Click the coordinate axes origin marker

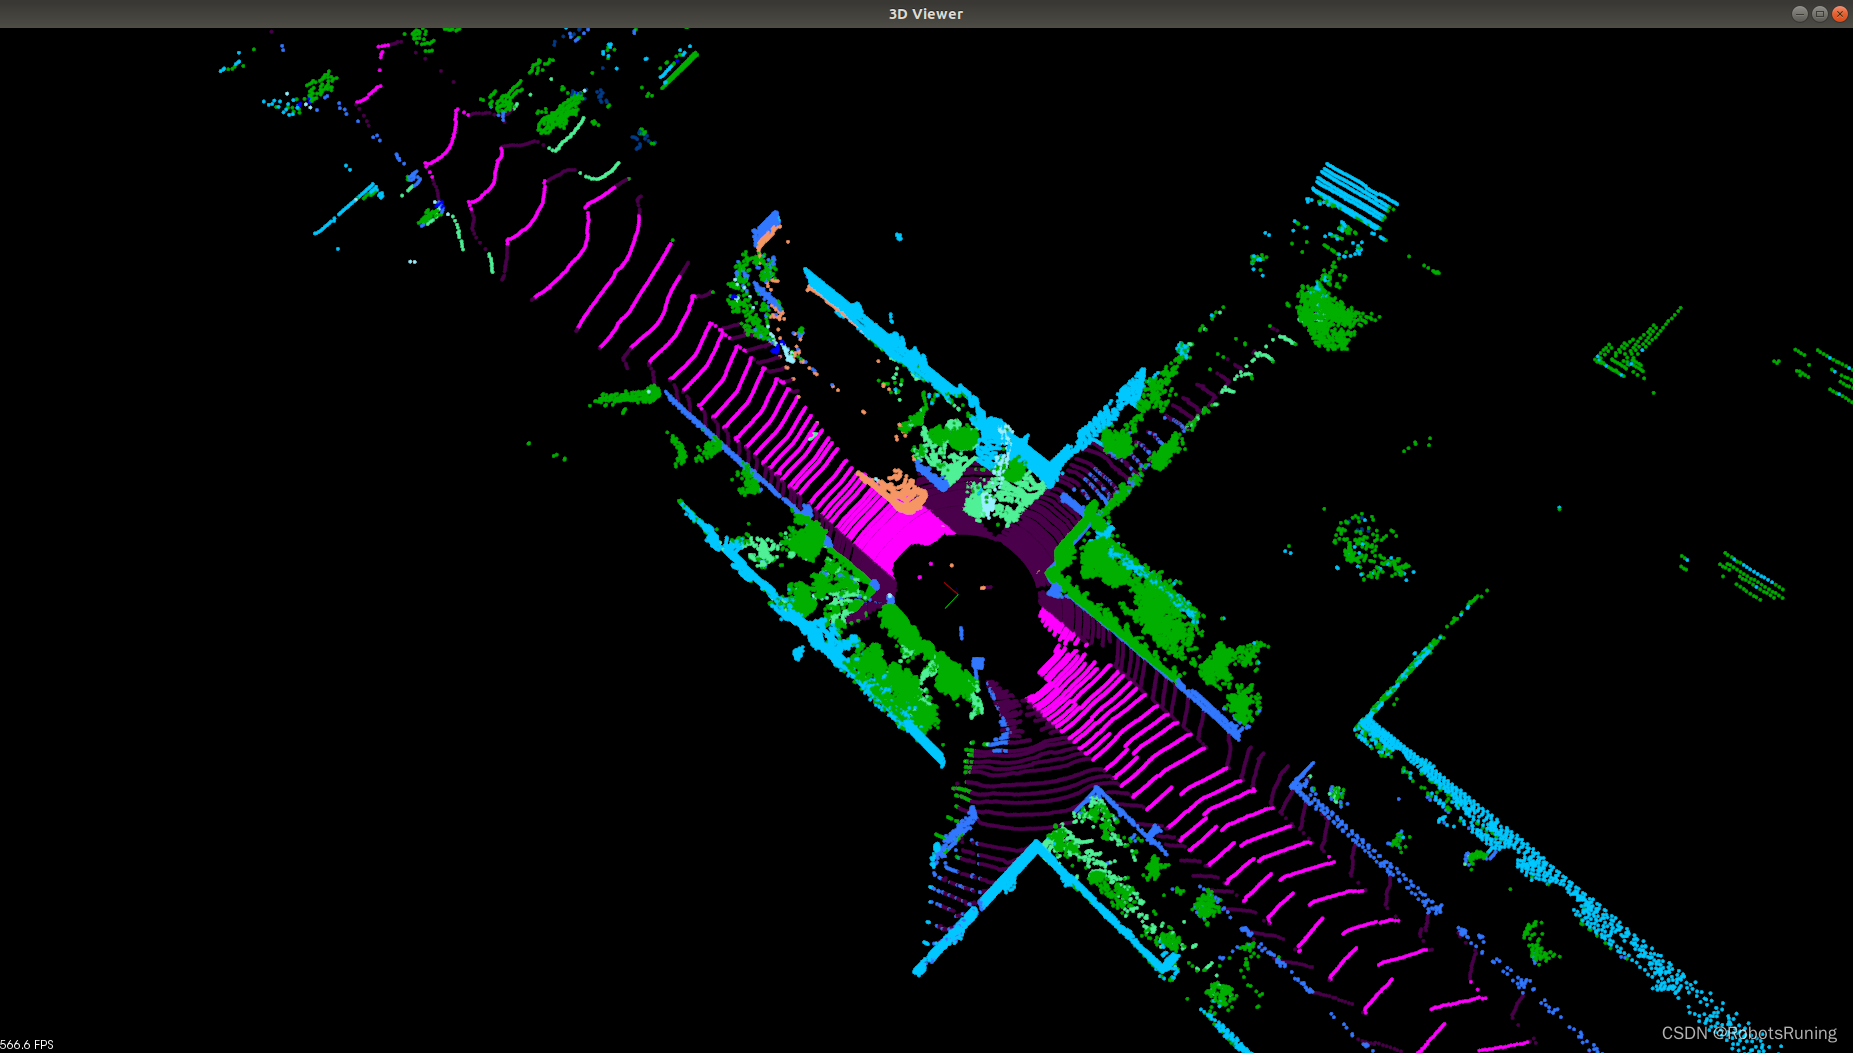958,594
